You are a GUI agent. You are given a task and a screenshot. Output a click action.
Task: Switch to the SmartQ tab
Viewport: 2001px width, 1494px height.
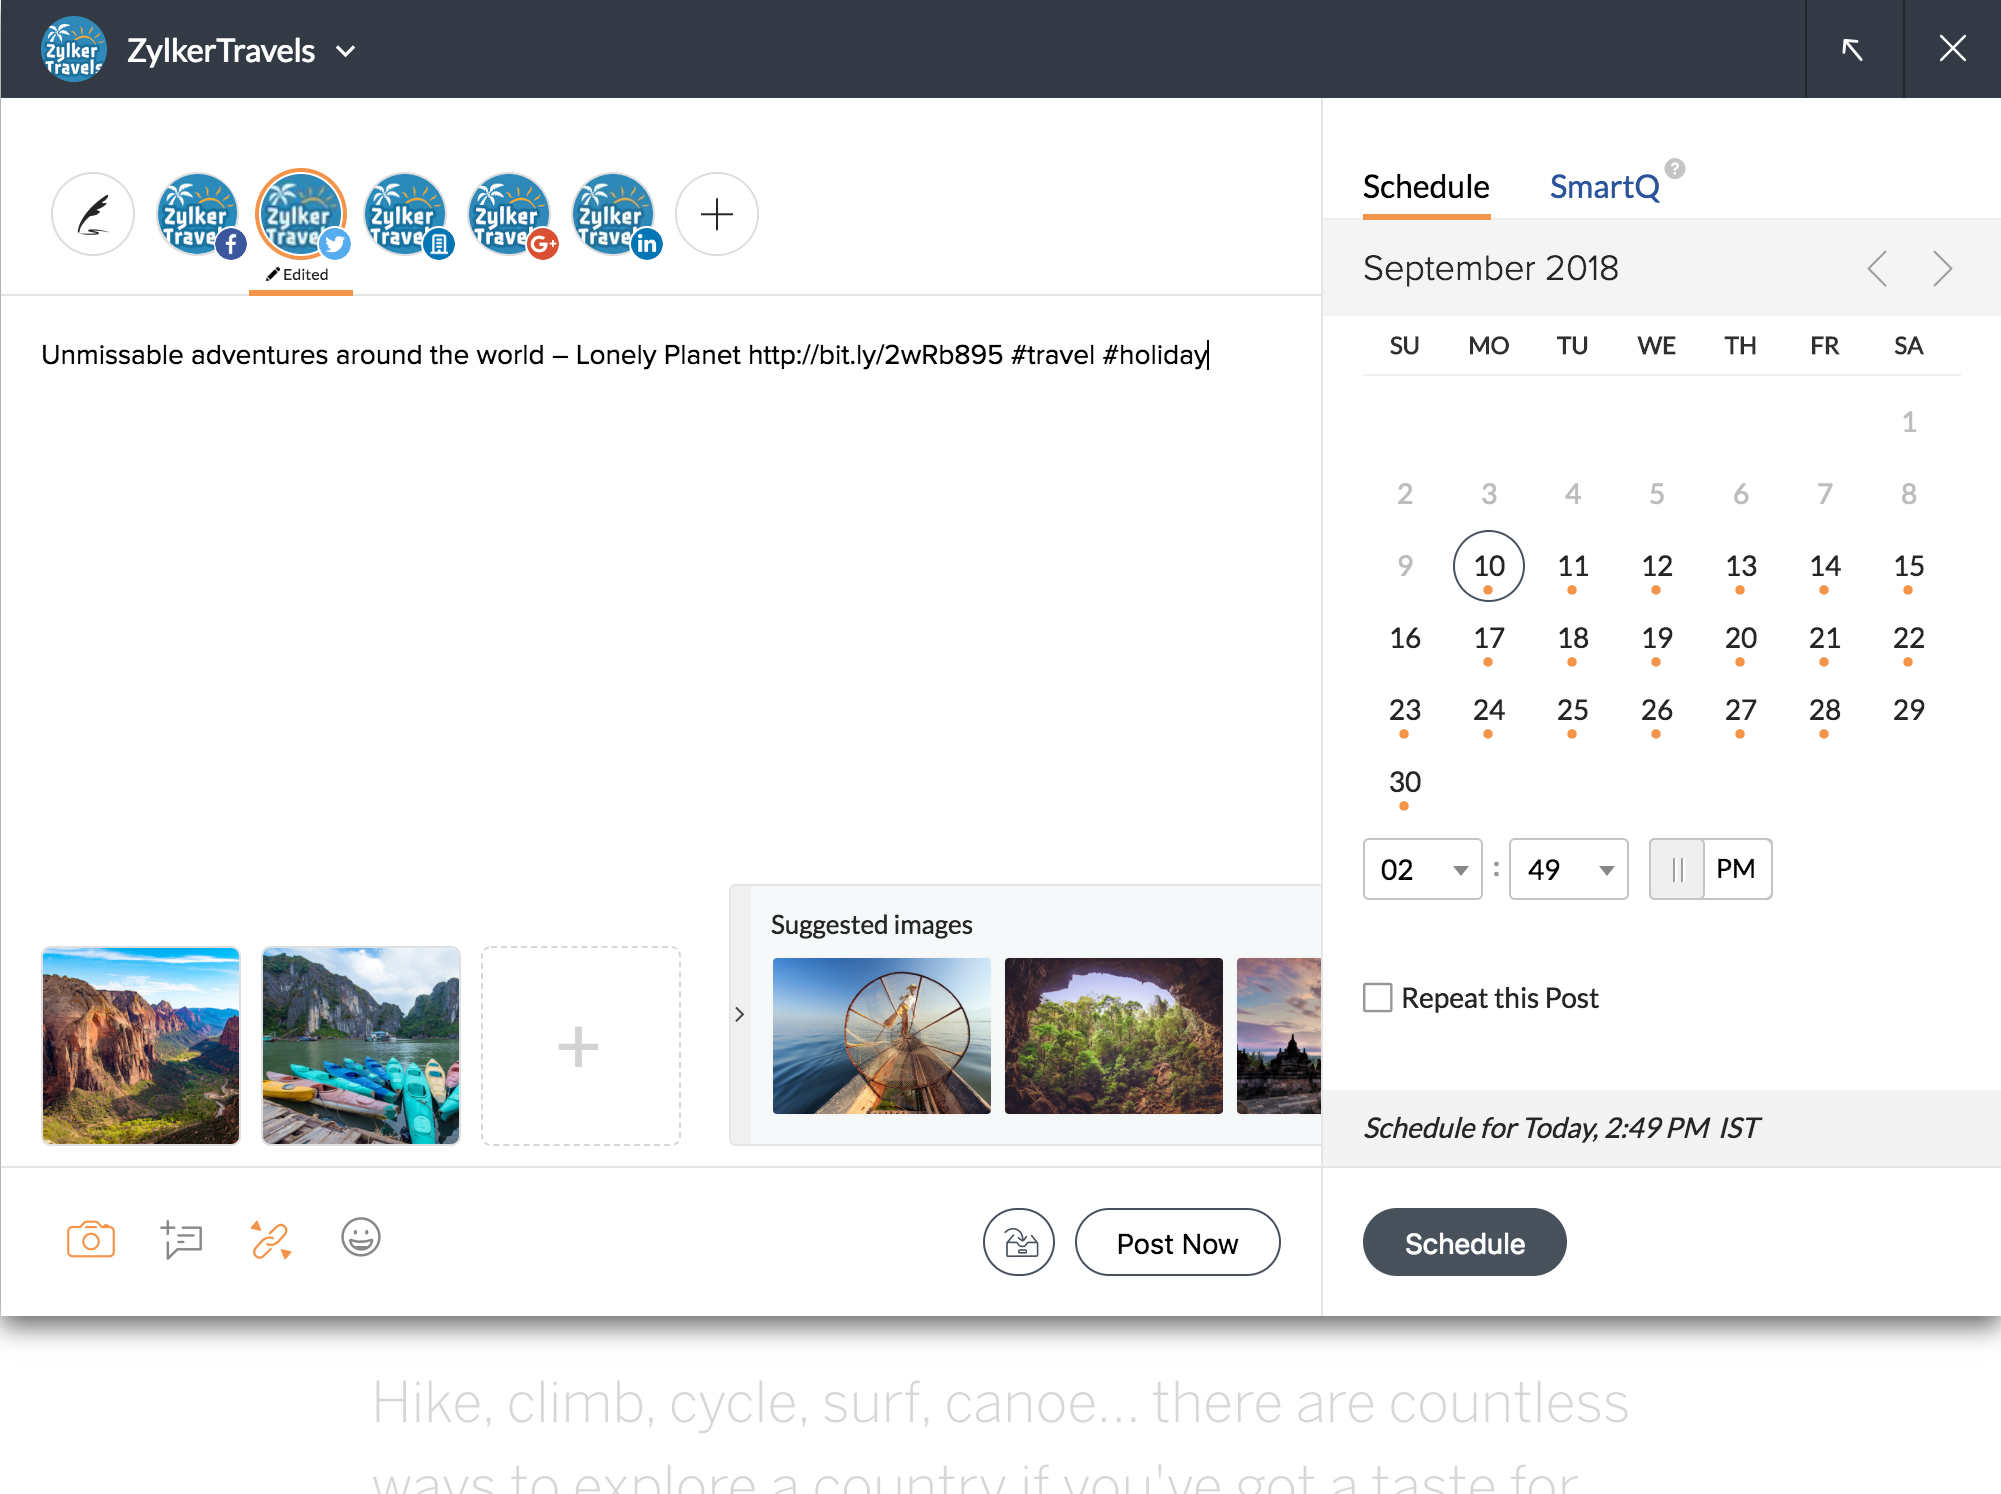1604,187
